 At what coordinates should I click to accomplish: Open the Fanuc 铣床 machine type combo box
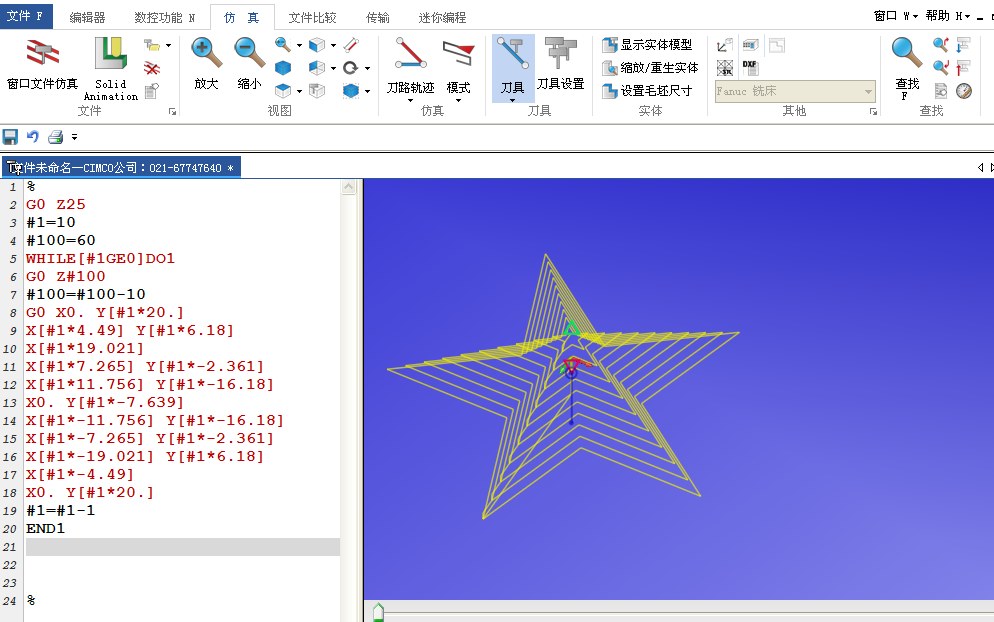coord(795,91)
